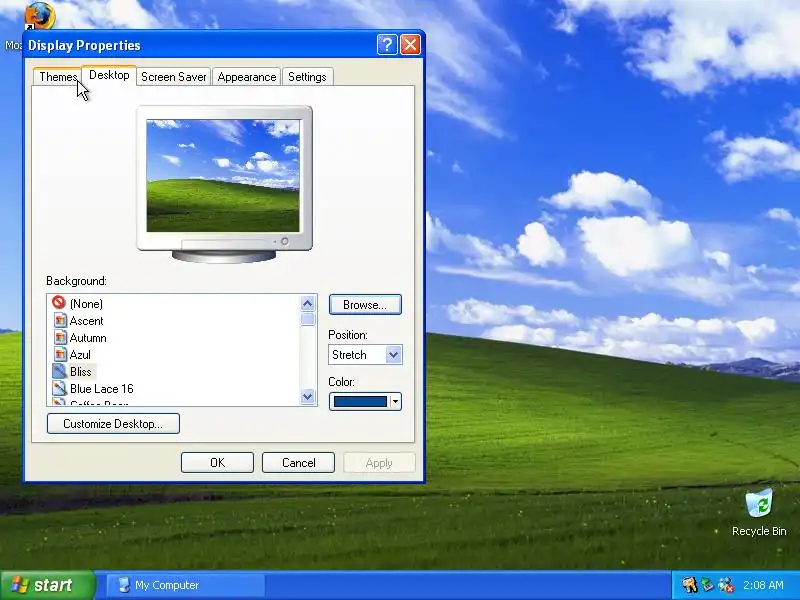
Task: Click the image icon beside Ascent
Action: click(60, 320)
